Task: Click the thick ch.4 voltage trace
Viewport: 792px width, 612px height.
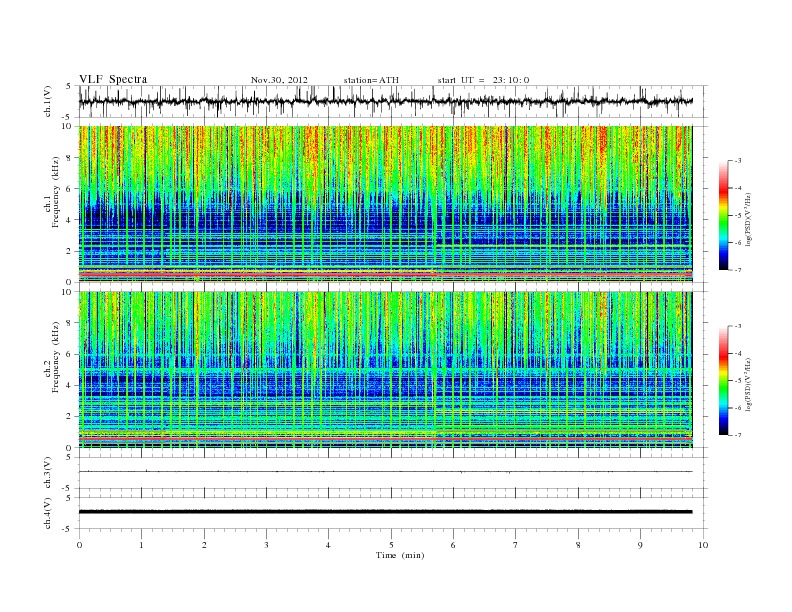Action: [385, 512]
